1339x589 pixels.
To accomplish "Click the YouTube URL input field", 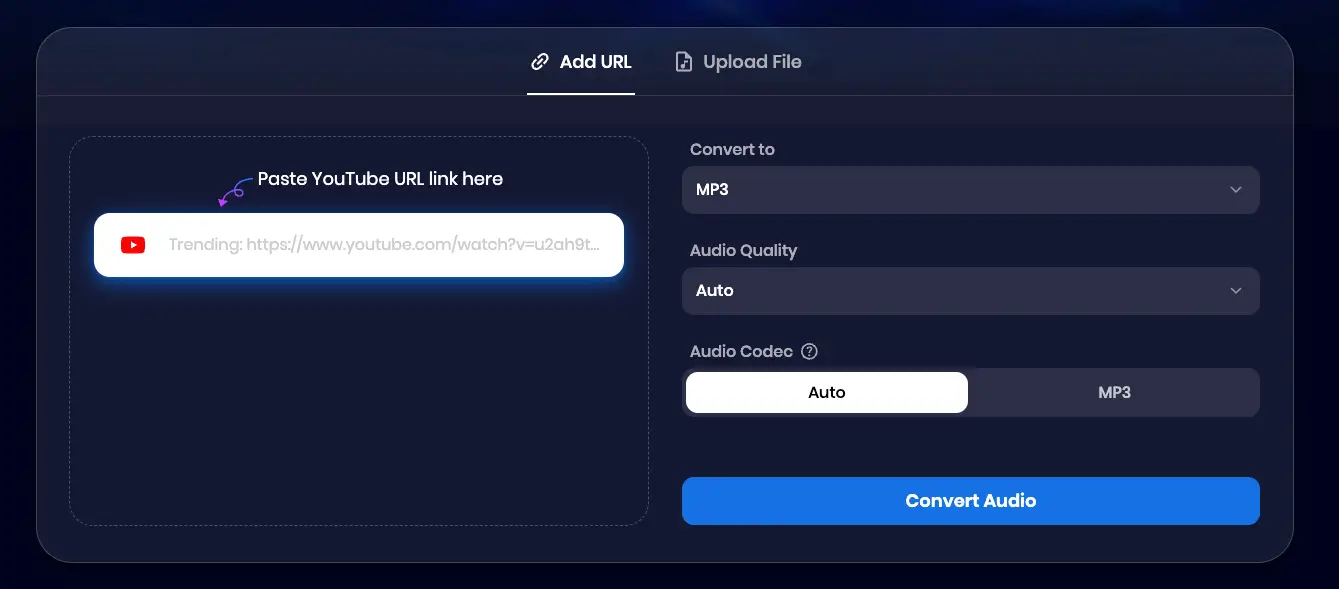I will pyautogui.click(x=384, y=245).
